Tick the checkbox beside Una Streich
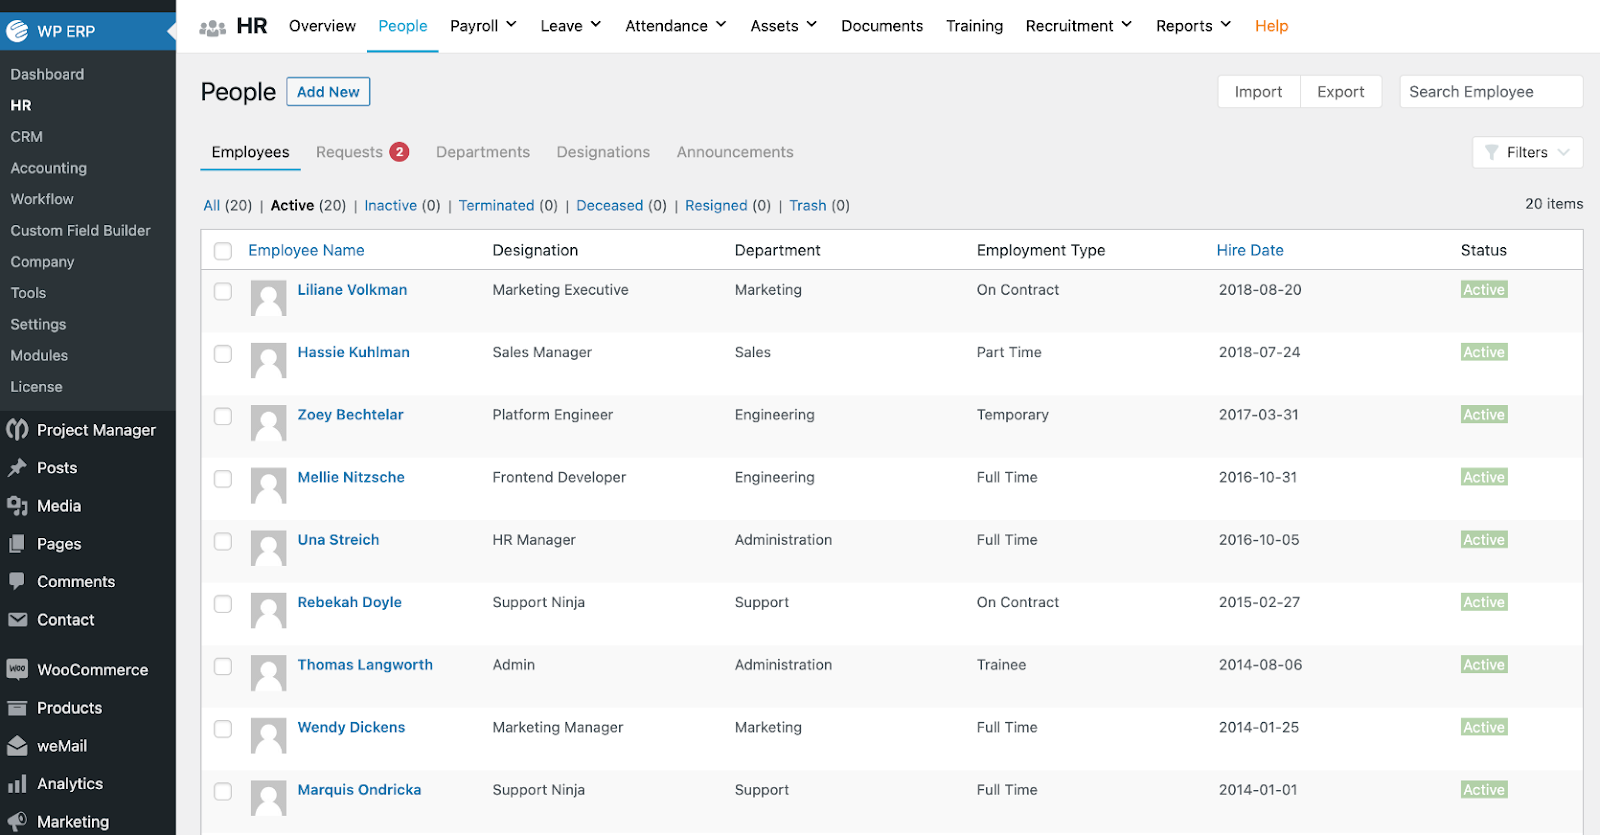This screenshot has width=1600, height=835. coord(223,541)
